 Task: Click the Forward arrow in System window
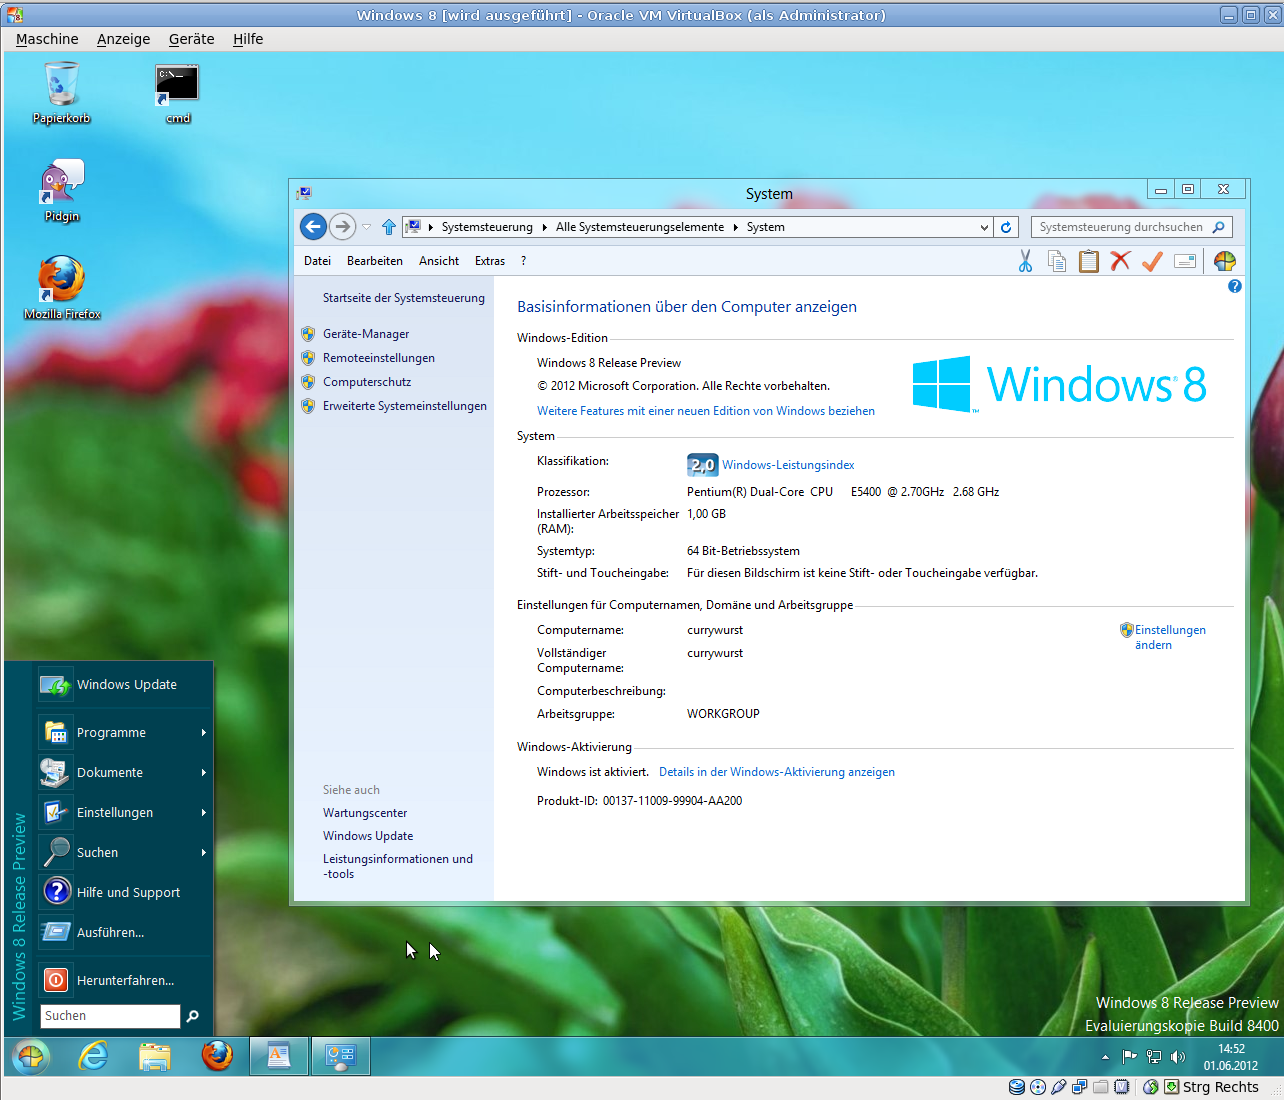342,227
